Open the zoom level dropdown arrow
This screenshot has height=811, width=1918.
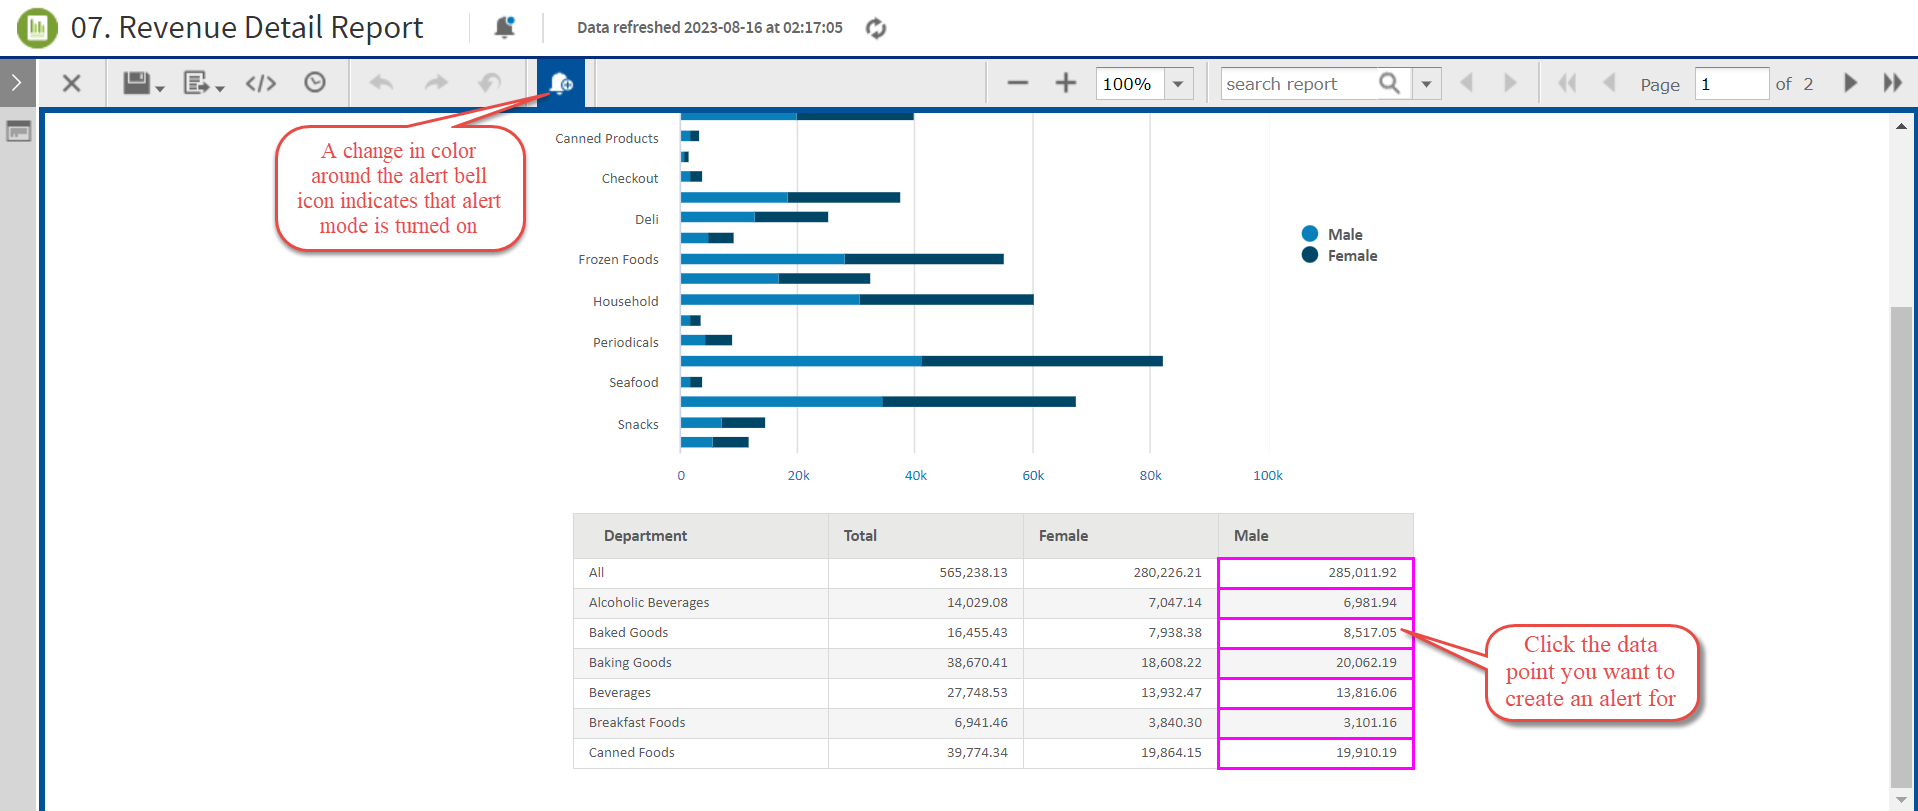coord(1178,84)
